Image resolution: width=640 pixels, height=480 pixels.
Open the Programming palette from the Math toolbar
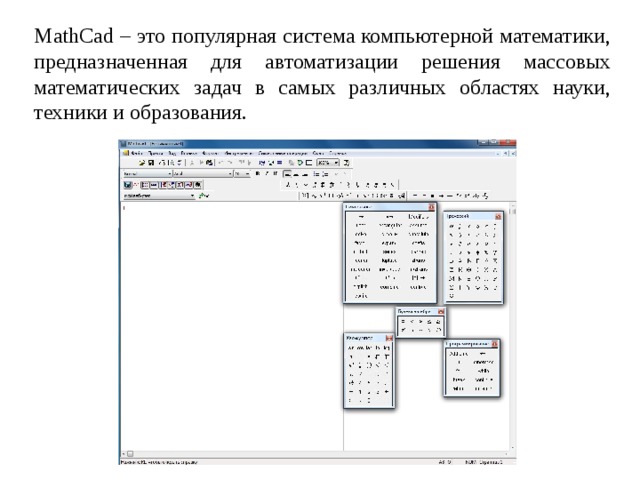(x=180, y=185)
